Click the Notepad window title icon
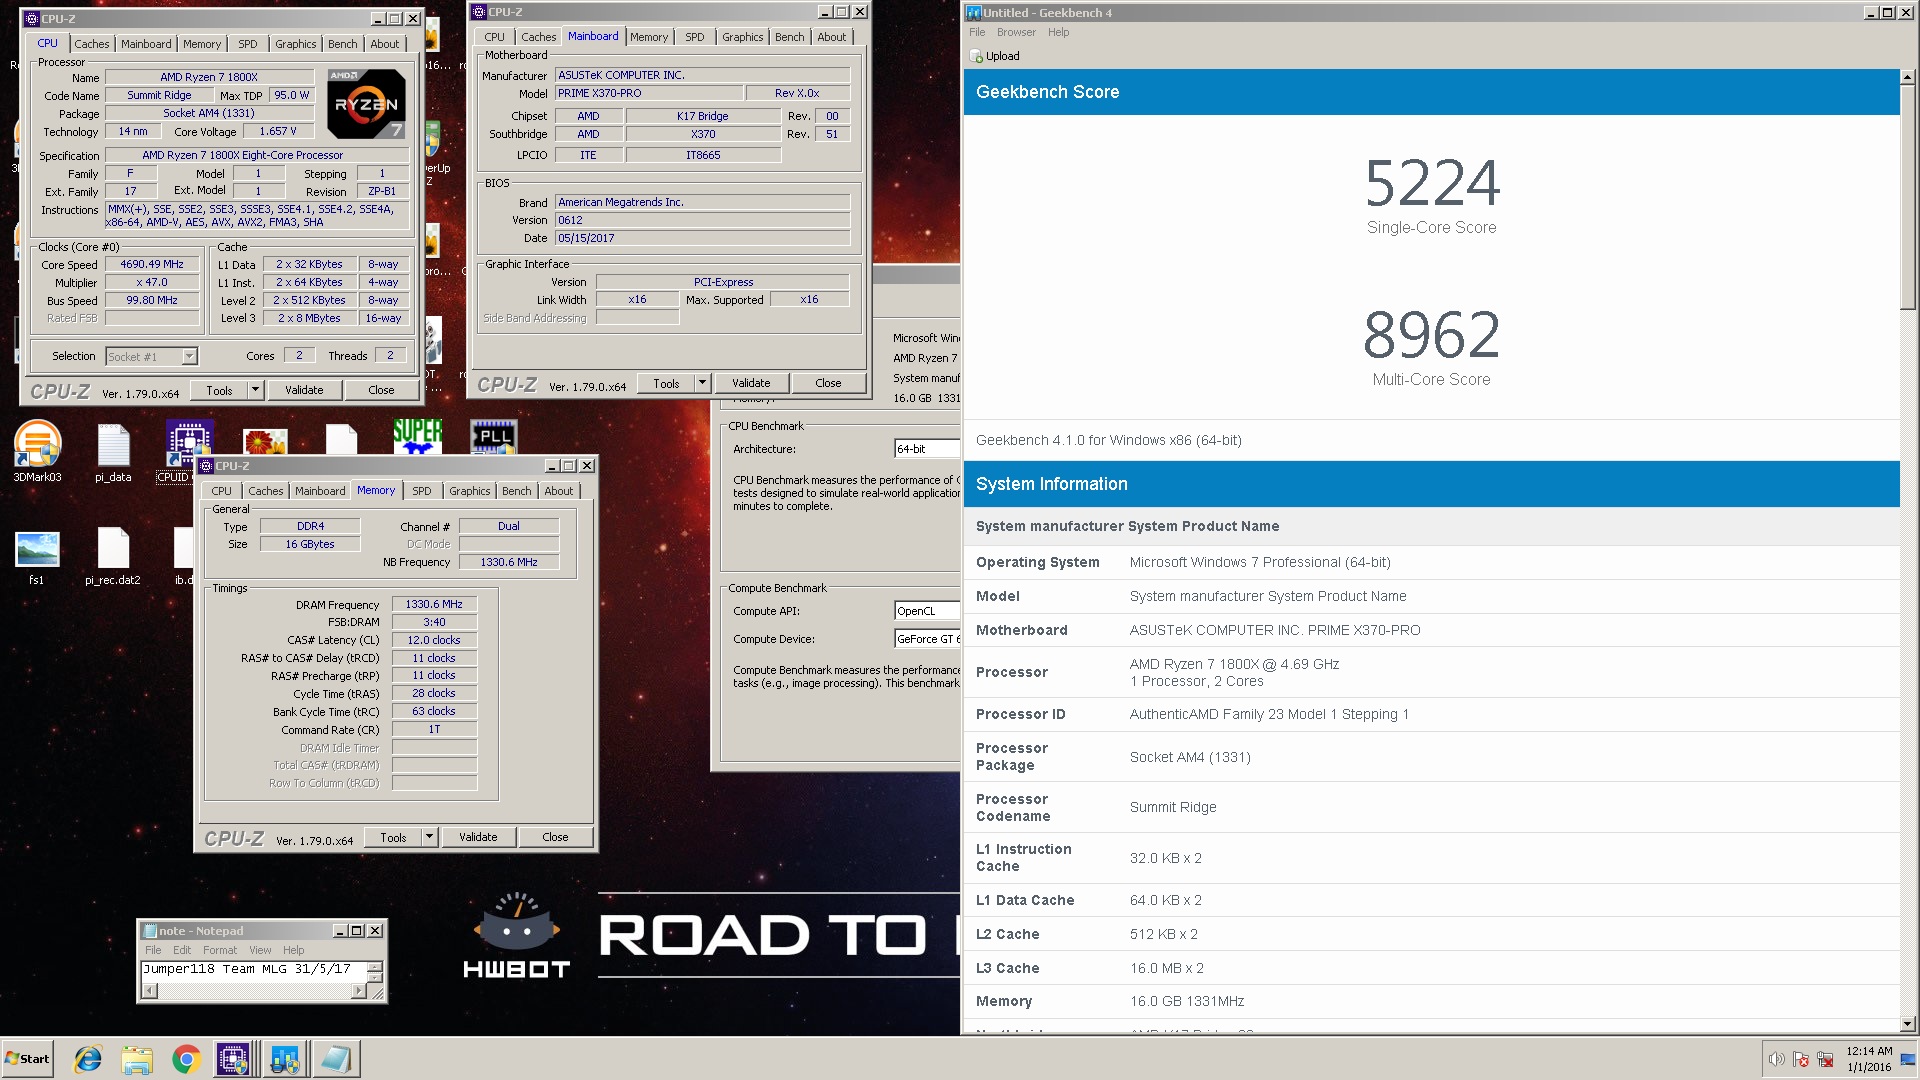 tap(150, 930)
